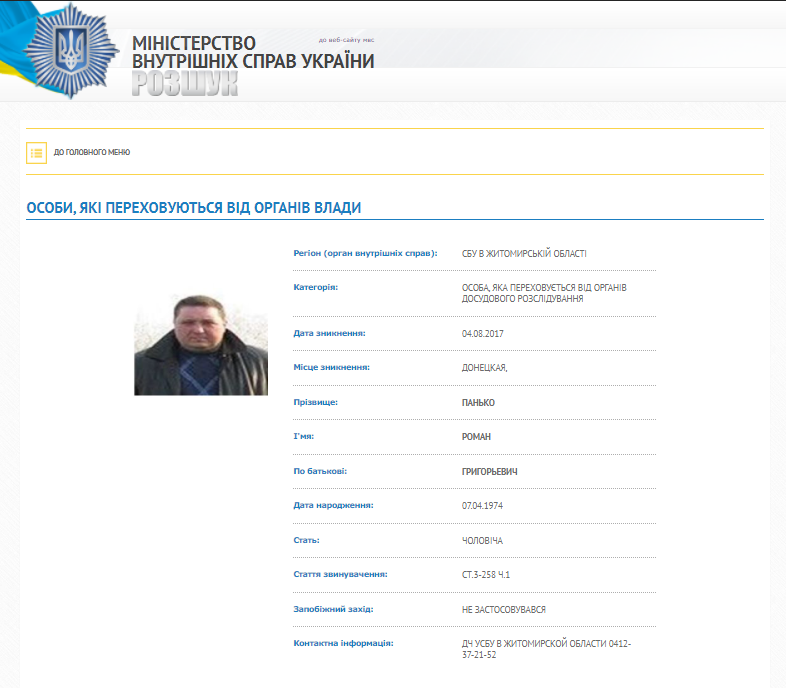This screenshot has height=688, width=786.
Task: Select the contact info 'ДЧ УСБУ В ЖИТОМИРСКОЙ ОБЛАСТИ 0412-37-21-52'
Action: click(x=546, y=649)
